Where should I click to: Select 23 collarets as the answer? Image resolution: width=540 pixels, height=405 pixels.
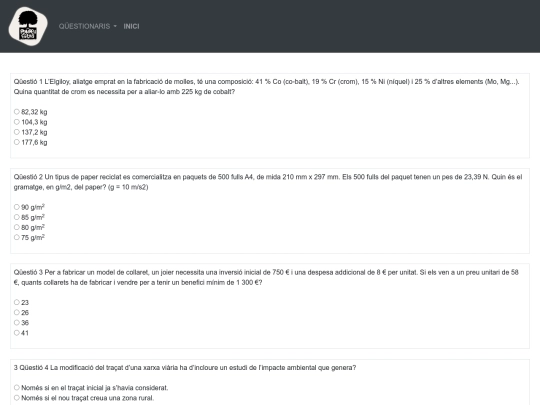tap(17, 302)
